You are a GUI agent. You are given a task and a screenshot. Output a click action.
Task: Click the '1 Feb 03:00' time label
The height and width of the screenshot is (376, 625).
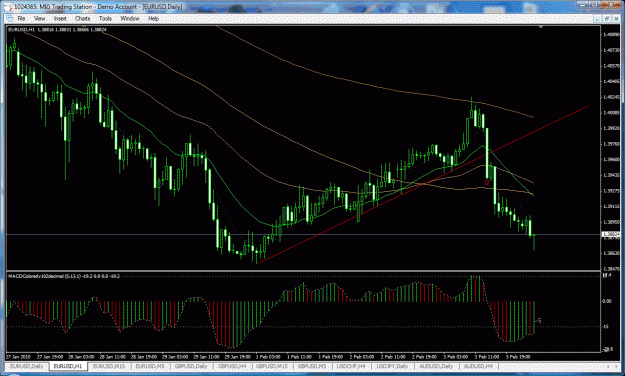click(x=268, y=357)
